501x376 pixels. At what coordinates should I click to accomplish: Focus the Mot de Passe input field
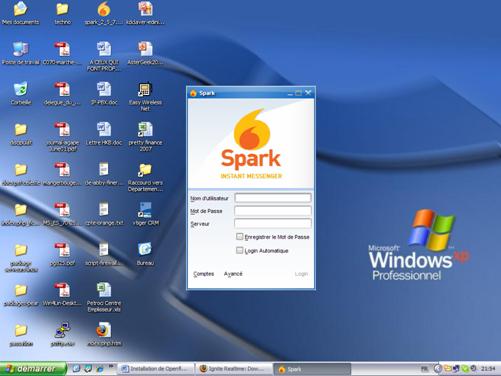click(x=273, y=211)
